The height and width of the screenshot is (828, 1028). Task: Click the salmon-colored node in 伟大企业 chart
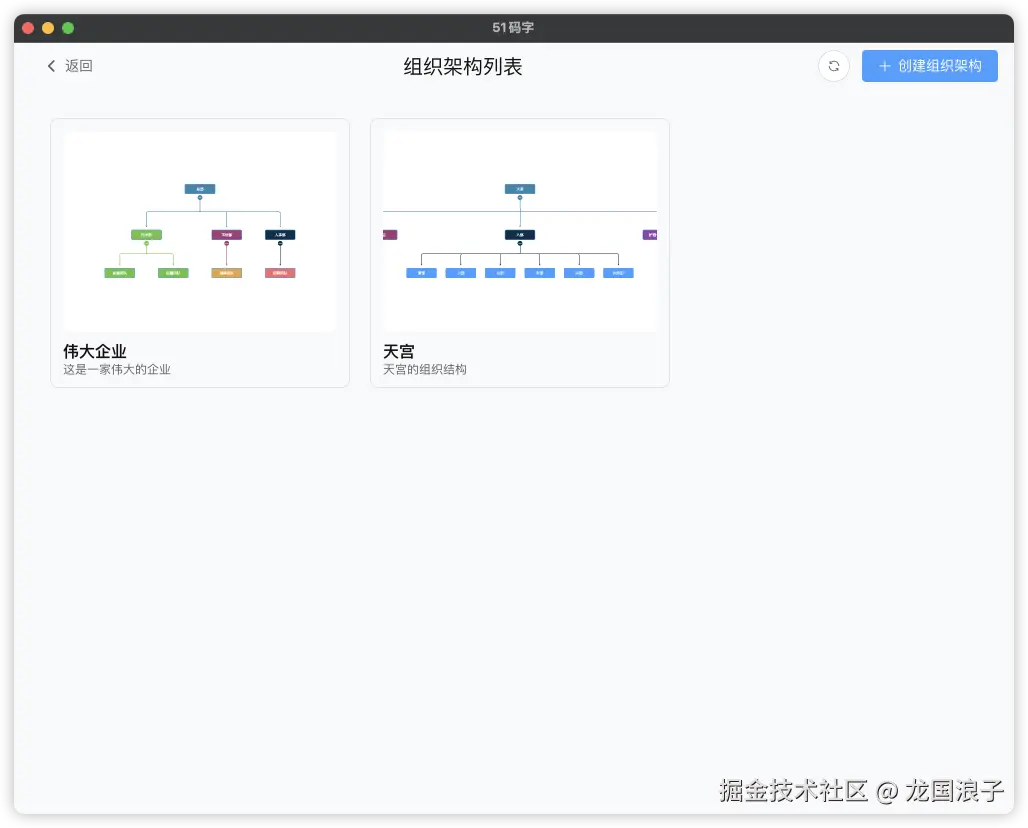(280, 273)
